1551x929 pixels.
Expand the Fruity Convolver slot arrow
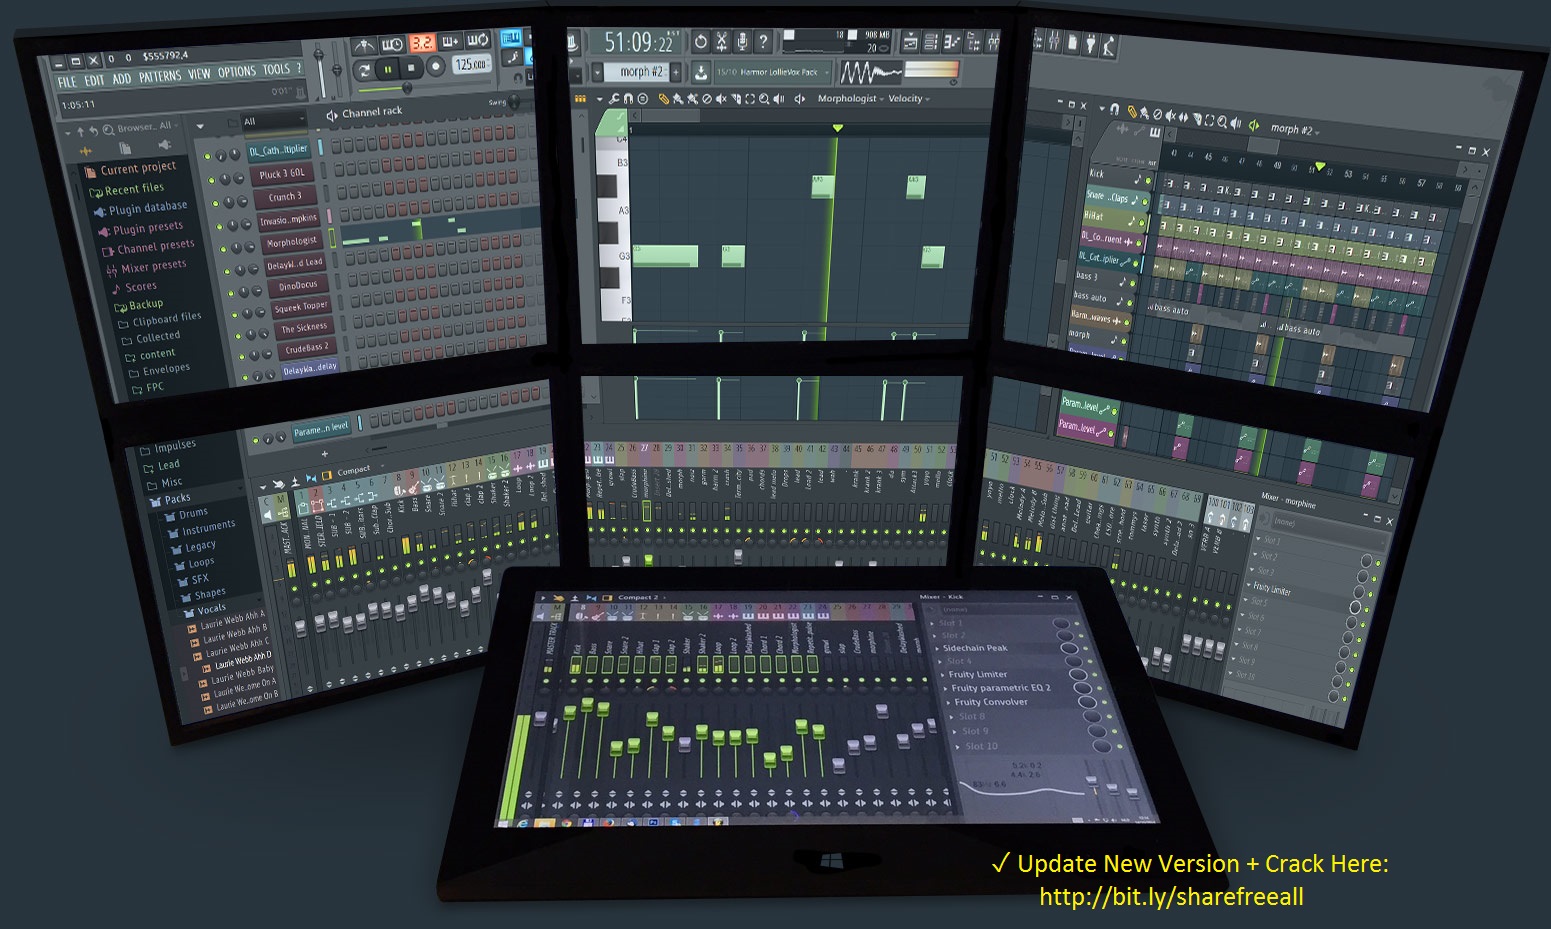pyautogui.click(x=948, y=702)
